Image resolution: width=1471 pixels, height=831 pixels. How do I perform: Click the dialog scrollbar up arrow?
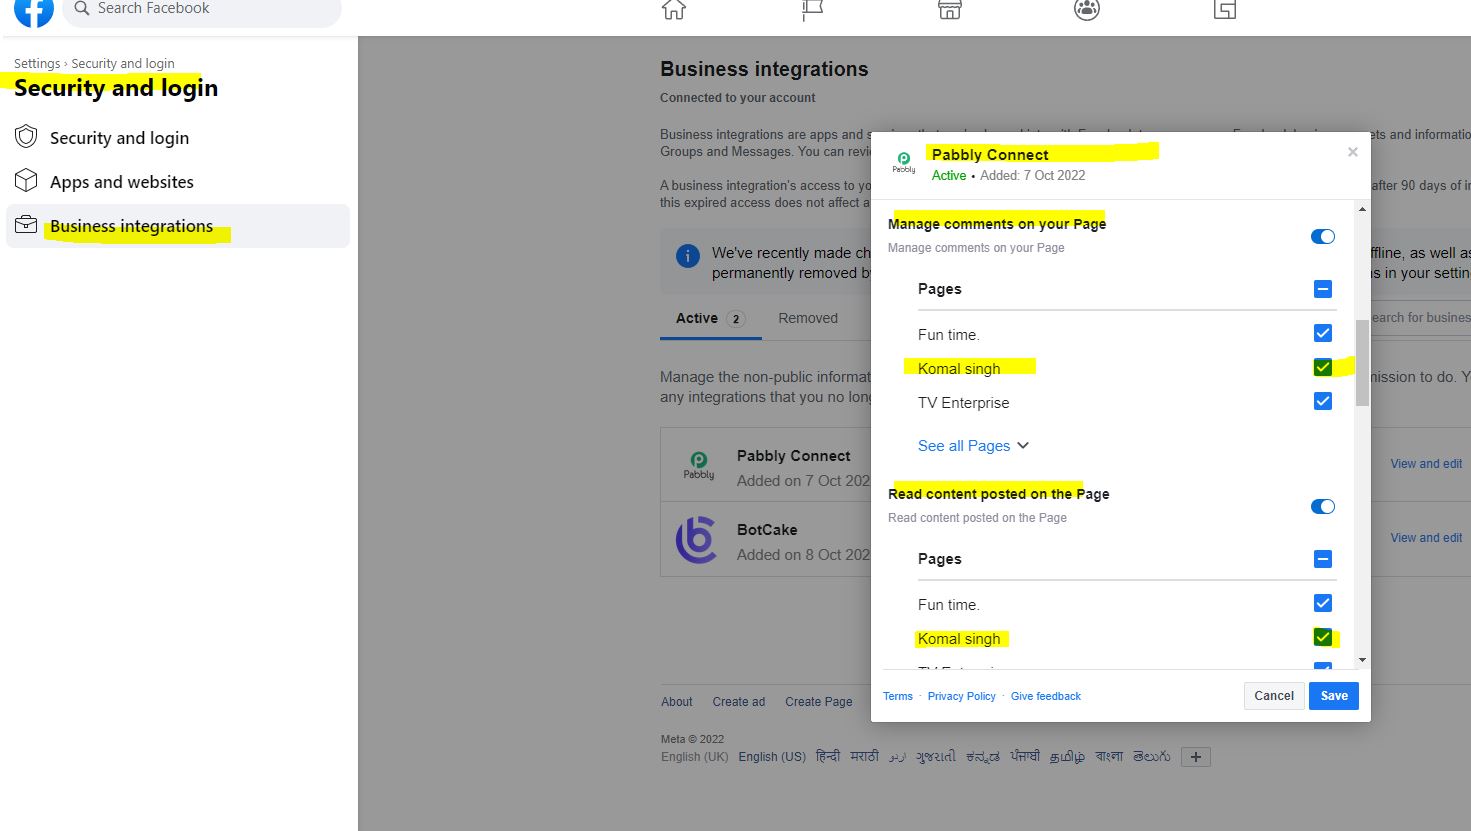point(1362,209)
